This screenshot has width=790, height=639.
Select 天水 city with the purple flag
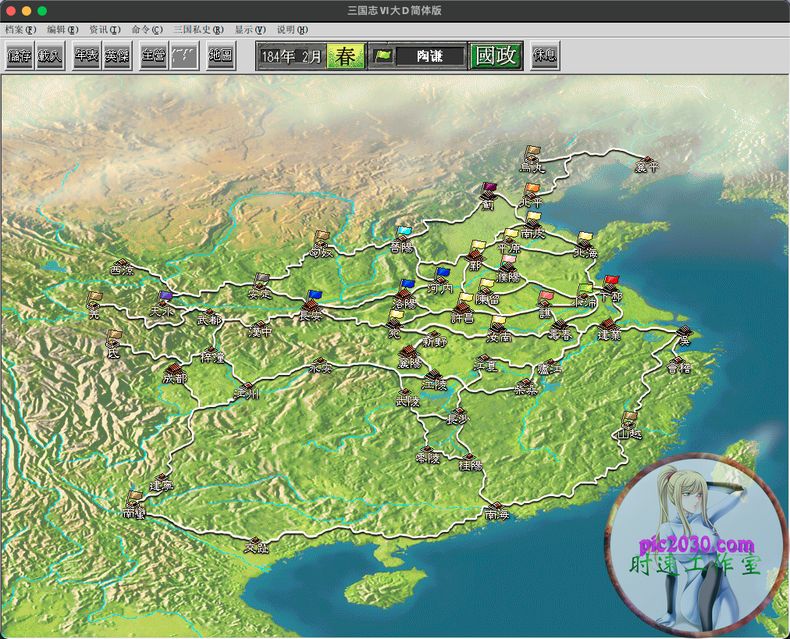pos(162,305)
